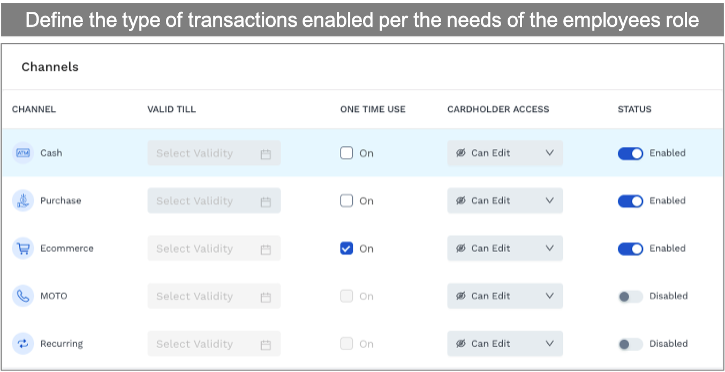Click calendar icon in Recurring validity field
Viewport: 725px width, 372px height.
point(265,345)
